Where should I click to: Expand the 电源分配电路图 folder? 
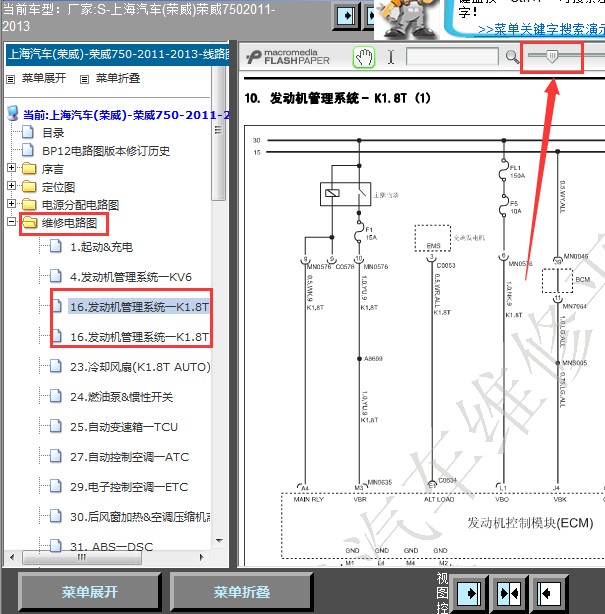coord(11,204)
